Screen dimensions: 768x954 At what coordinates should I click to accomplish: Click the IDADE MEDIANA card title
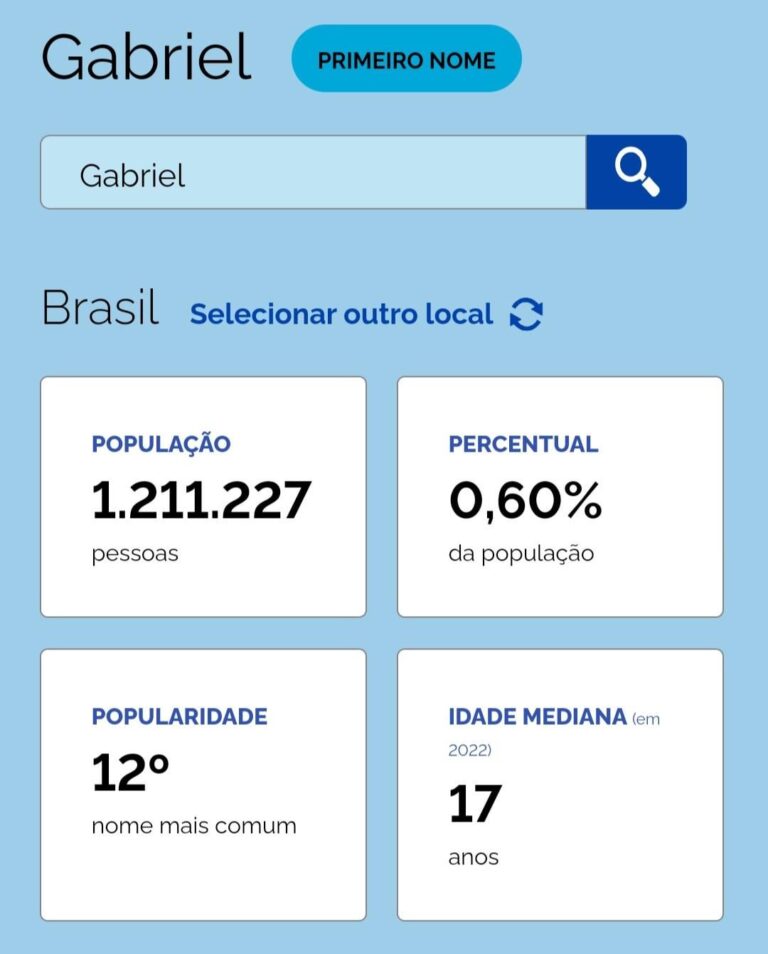pos(537,716)
